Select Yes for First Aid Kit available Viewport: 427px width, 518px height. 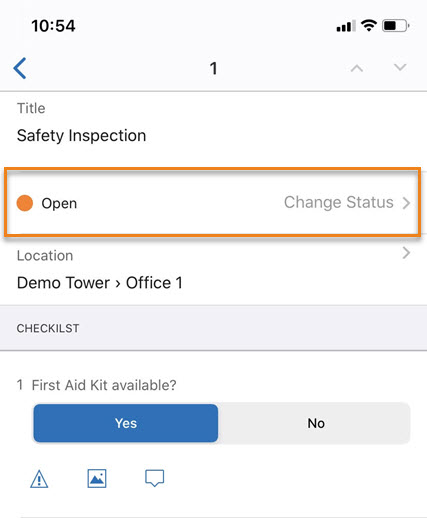click(126, 423)
